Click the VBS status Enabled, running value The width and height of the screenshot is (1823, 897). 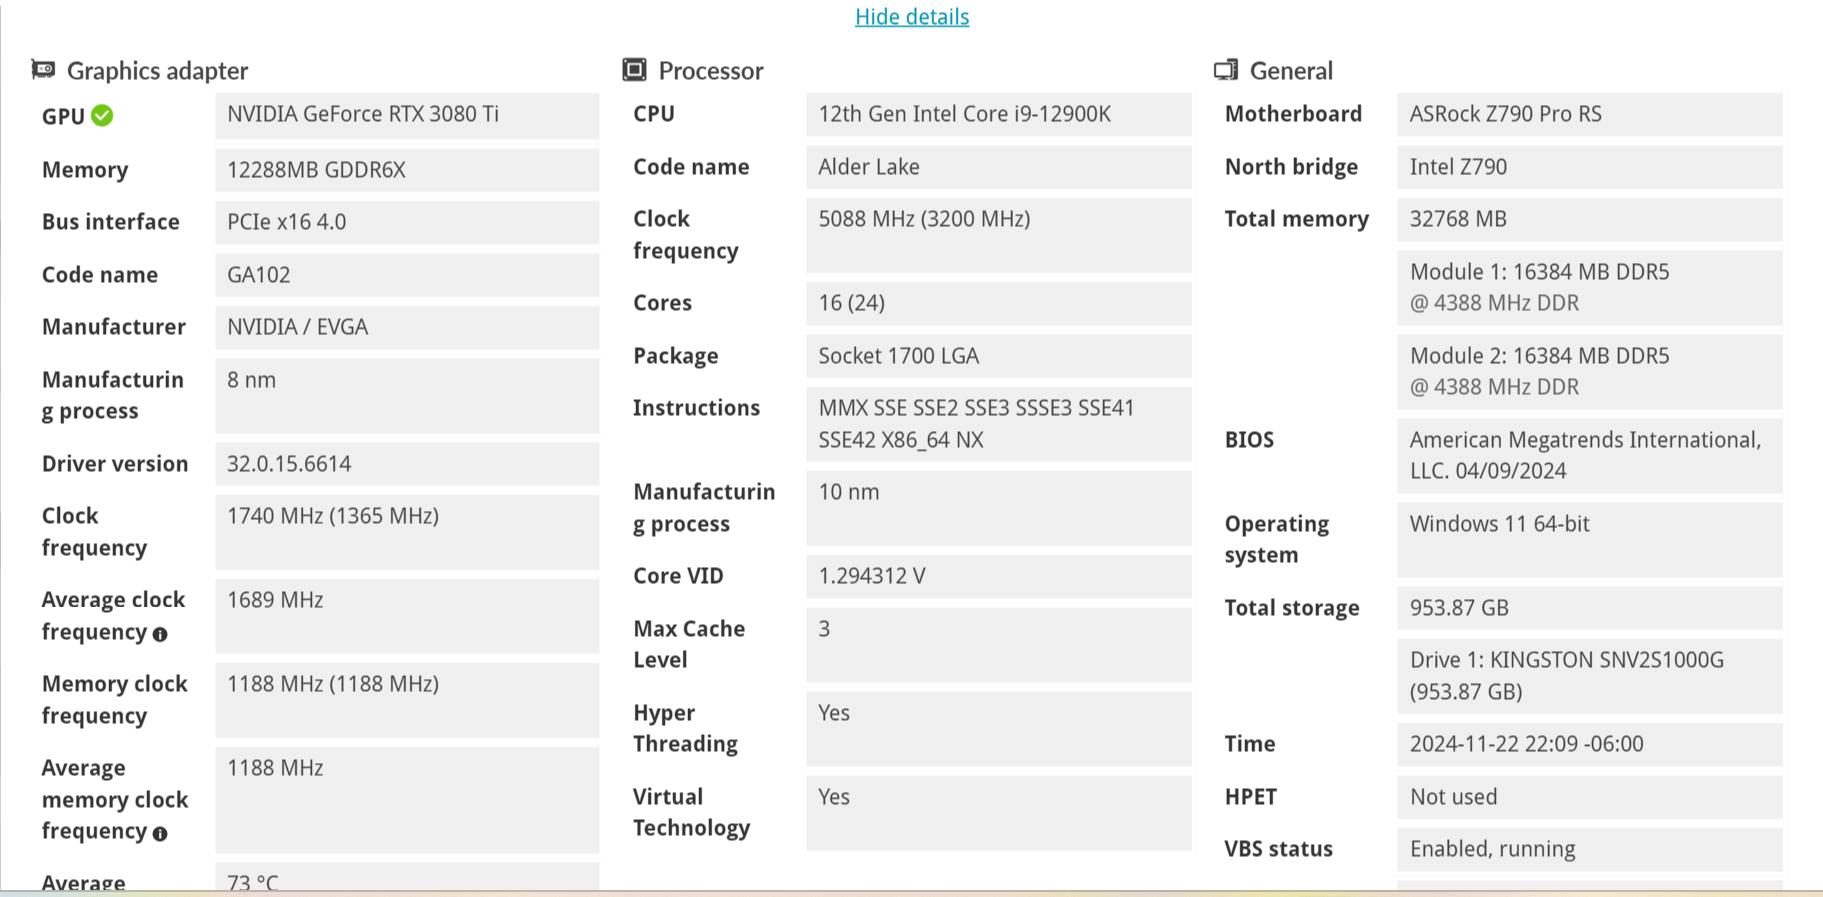(x=1590, y=849)
